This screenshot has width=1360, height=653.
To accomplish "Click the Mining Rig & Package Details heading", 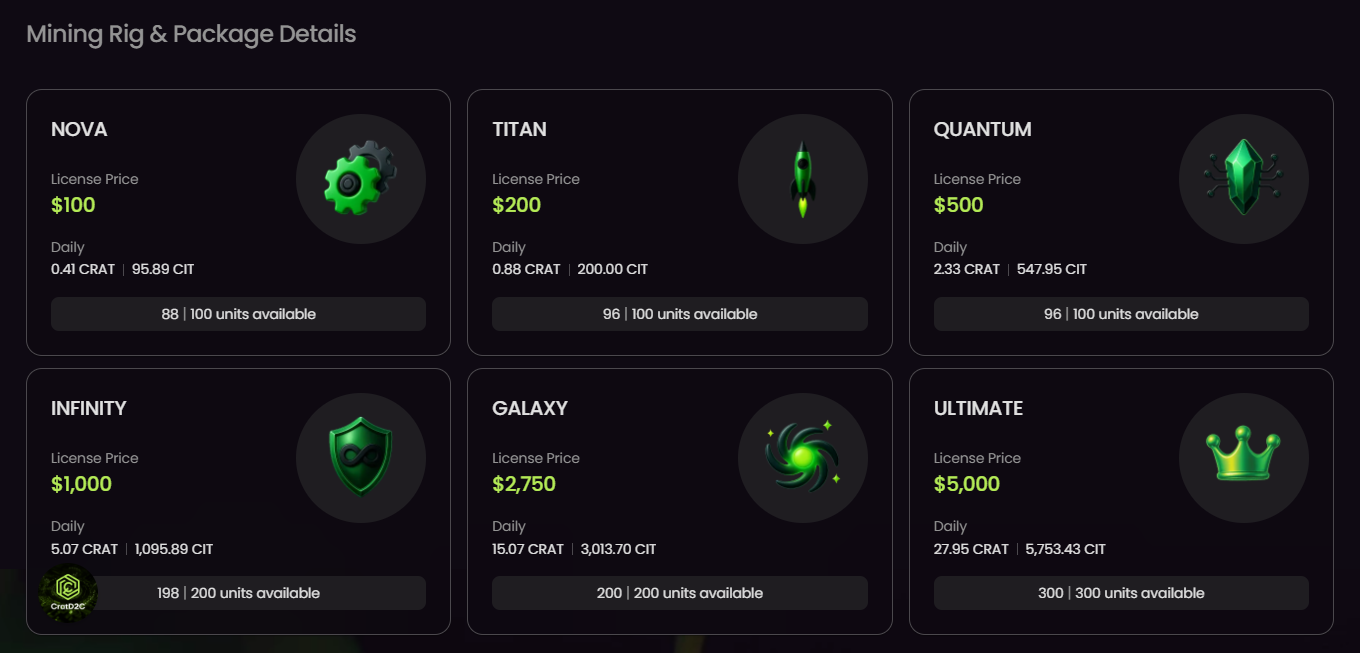I will click(x=191, y=34).
